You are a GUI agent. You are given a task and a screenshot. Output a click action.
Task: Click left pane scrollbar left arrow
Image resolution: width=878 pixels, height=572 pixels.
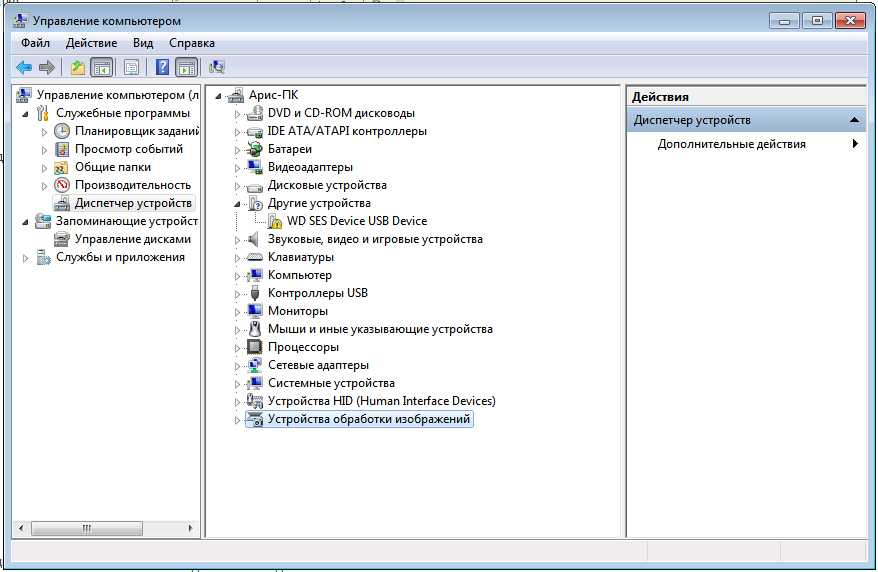tap(21, 528)
